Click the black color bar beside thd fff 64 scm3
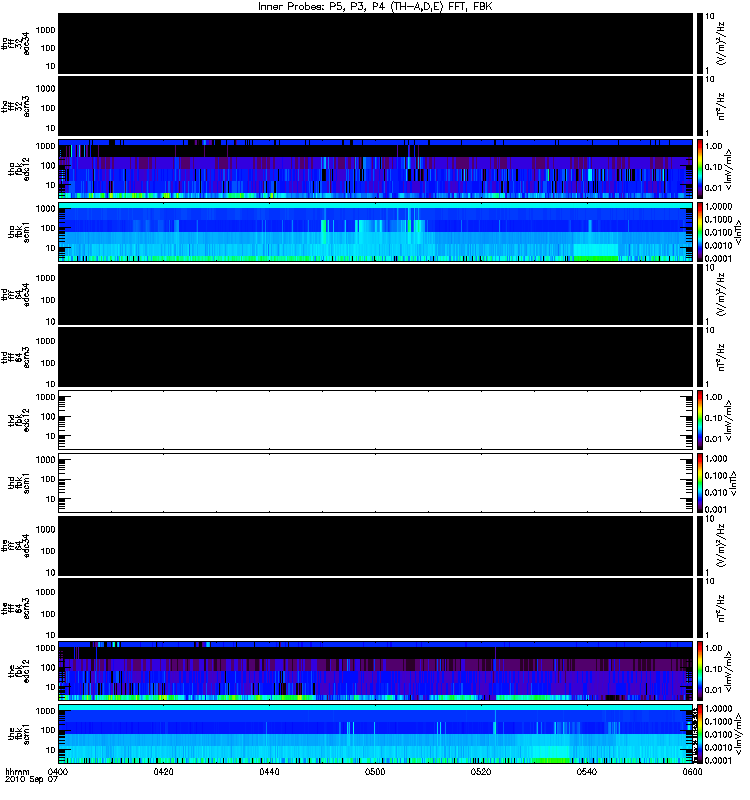 [699, 357]
